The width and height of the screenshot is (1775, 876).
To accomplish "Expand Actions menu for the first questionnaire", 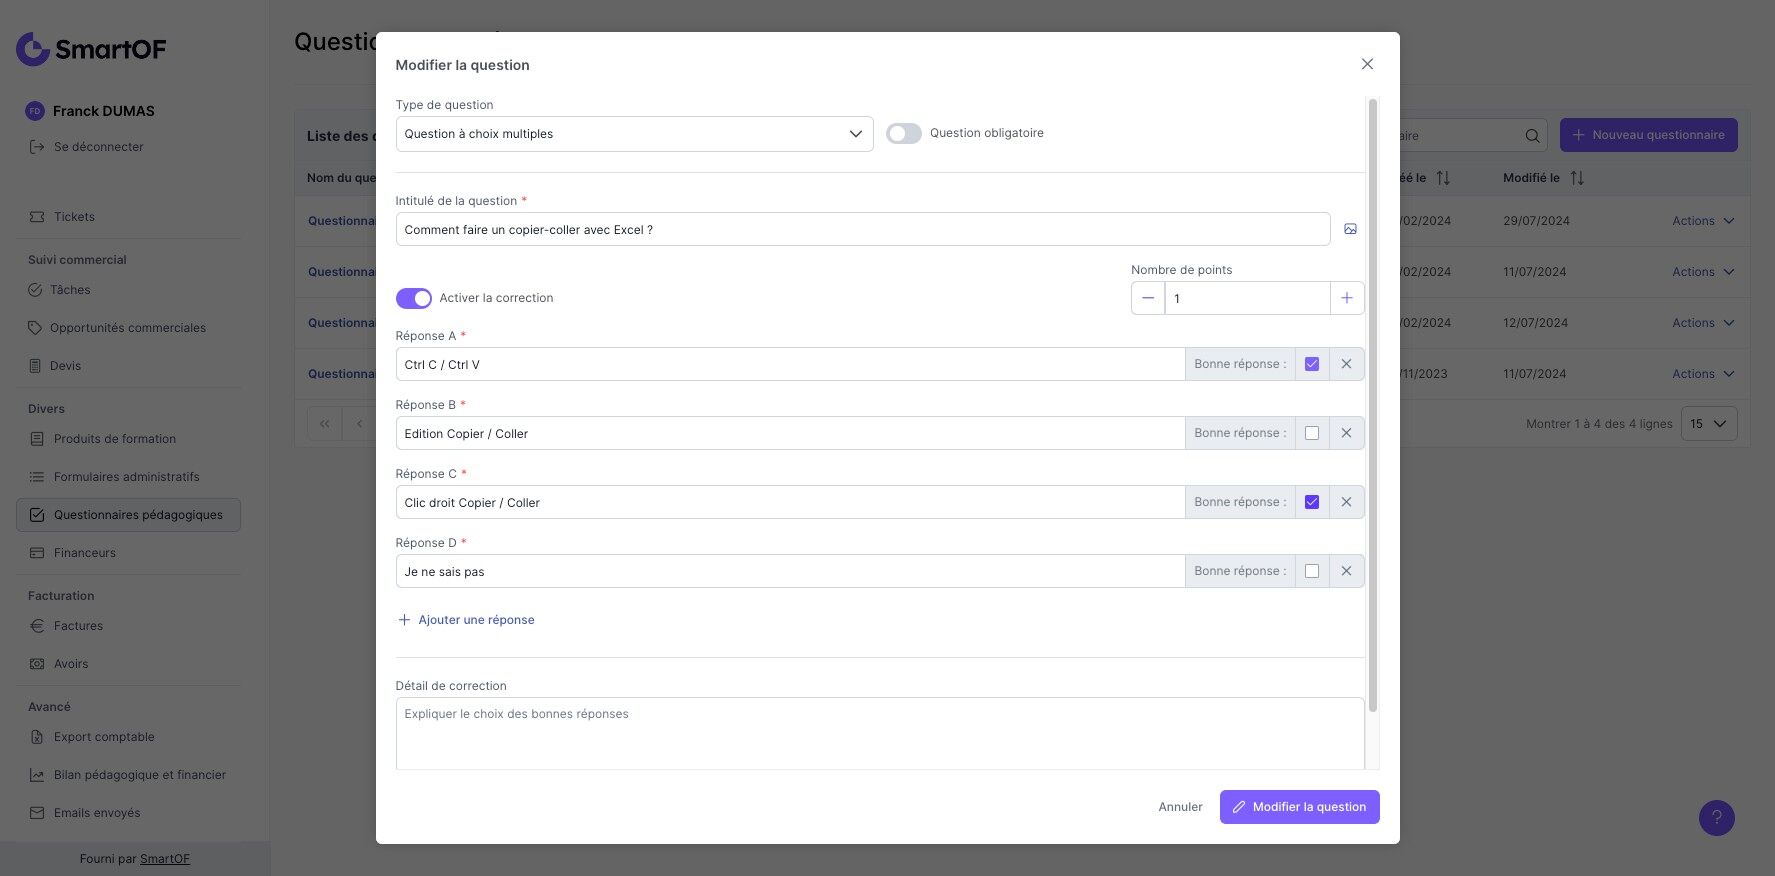I will (1702, 221).
